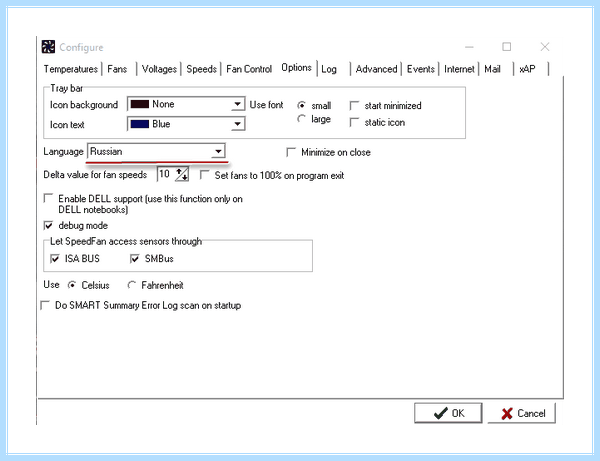Open the Advanced tab

tap(377, 69)
